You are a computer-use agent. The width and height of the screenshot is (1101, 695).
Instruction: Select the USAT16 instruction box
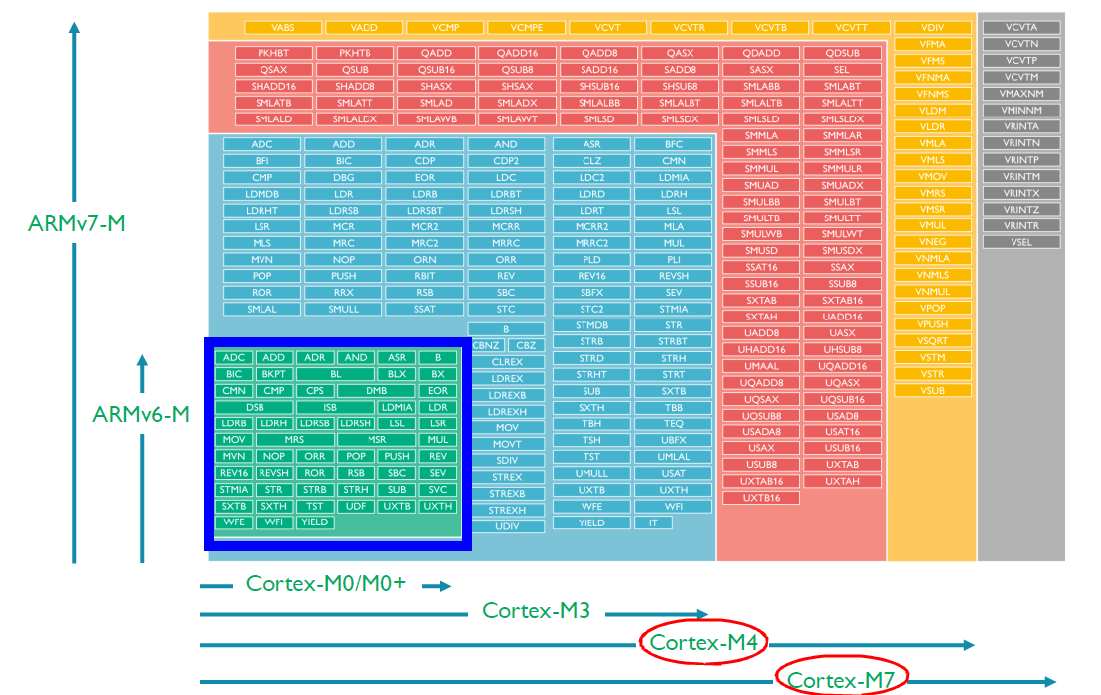tap(842, 432)
